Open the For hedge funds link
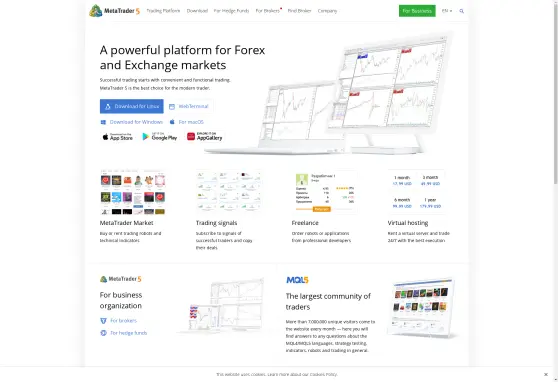 [x=128, y=333]
